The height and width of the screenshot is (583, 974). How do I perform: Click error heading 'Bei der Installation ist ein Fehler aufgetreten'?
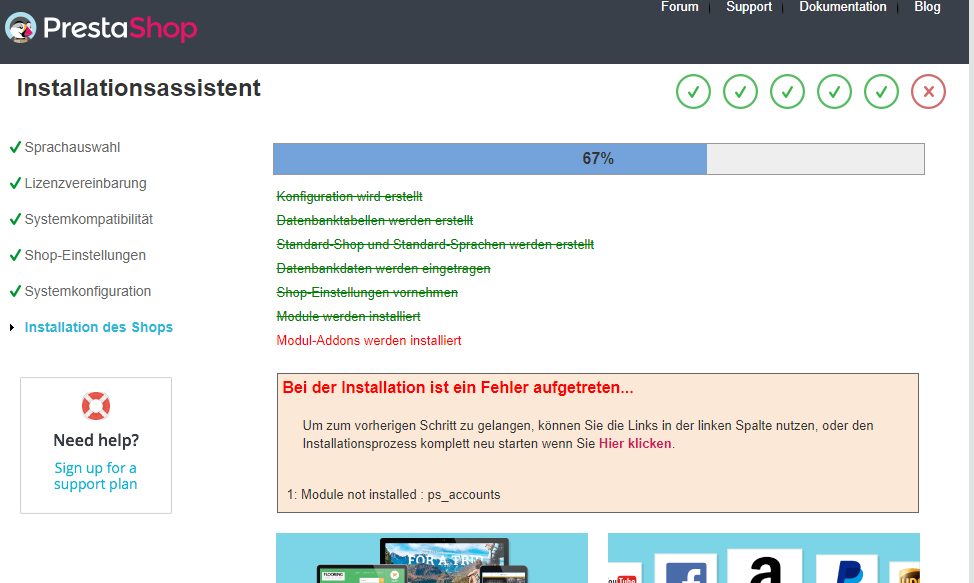point(458,387)
